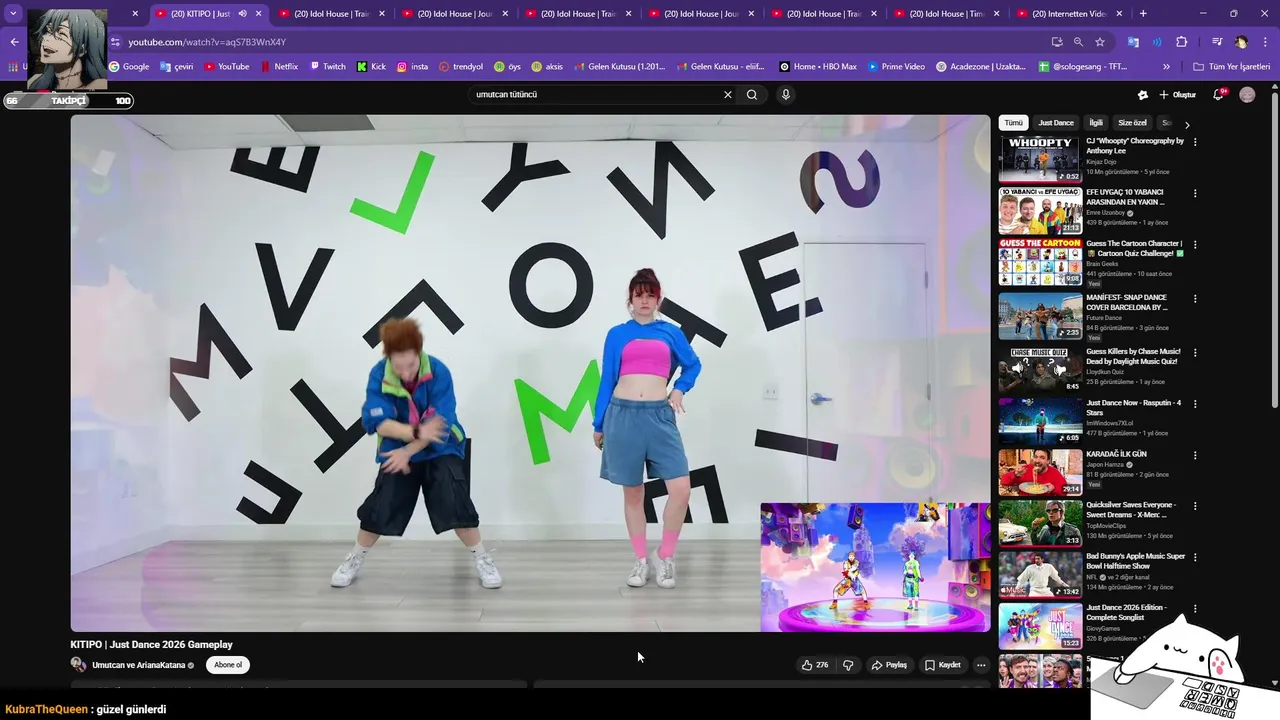The image size is (1280, 720).
Task: Open options for Rasputin video
Action: pyautogui.click(x=1195, y=404)
